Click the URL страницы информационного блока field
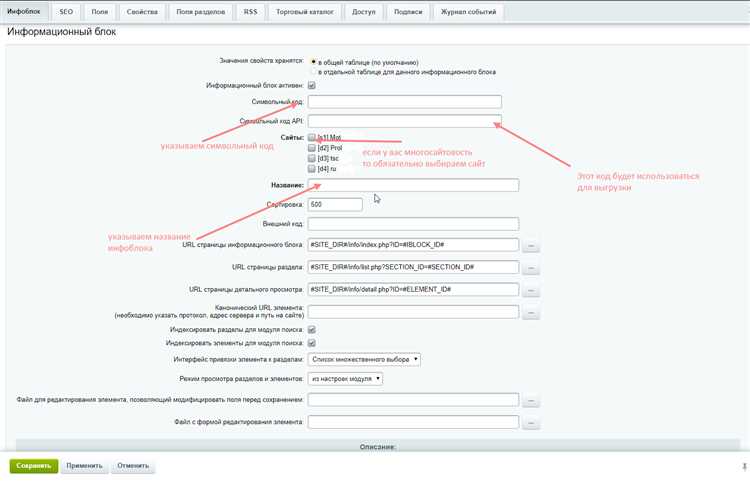The width and height of the screenshot is (750, 481). (413, 245)
